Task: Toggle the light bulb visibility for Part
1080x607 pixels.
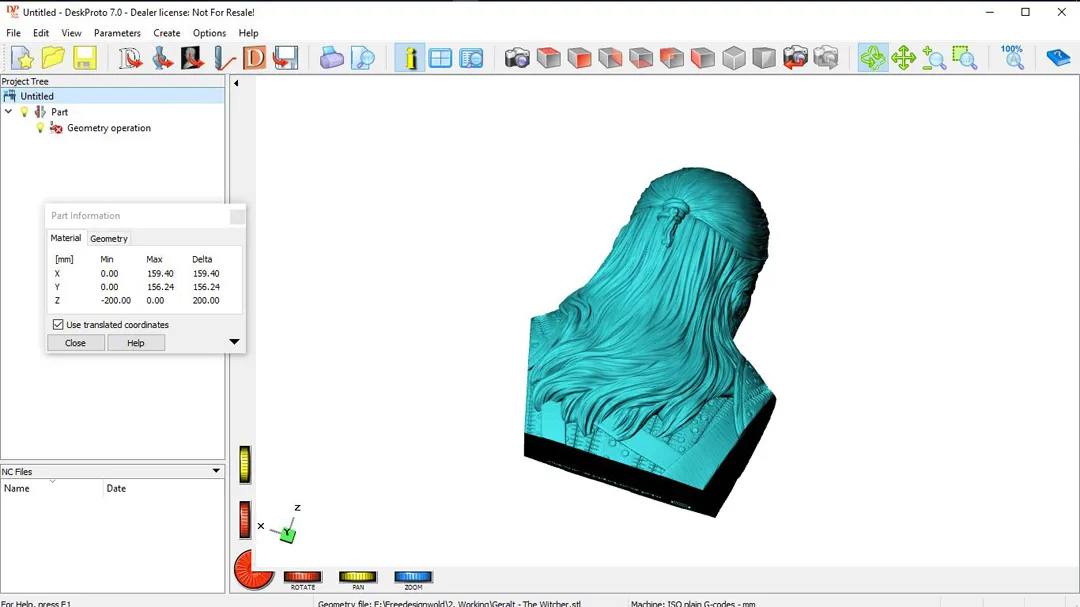Action: coord(25,112)
